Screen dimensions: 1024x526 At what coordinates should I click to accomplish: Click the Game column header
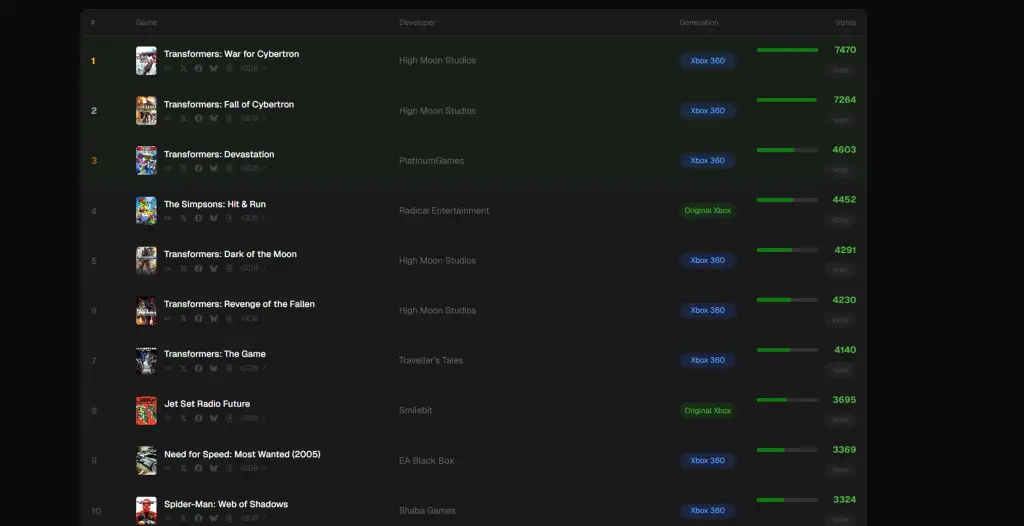(x=146, y=23)
